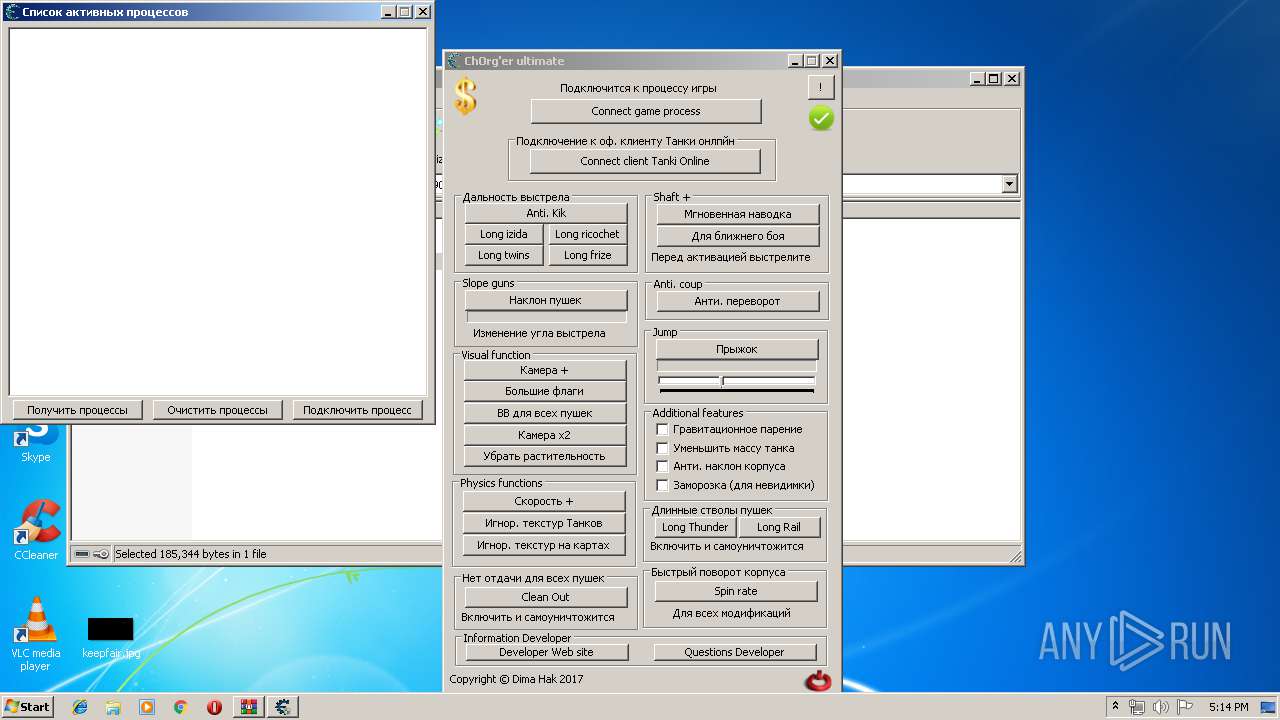
Task: Click the empty active processes list area
Action: (x=218, y=211)
